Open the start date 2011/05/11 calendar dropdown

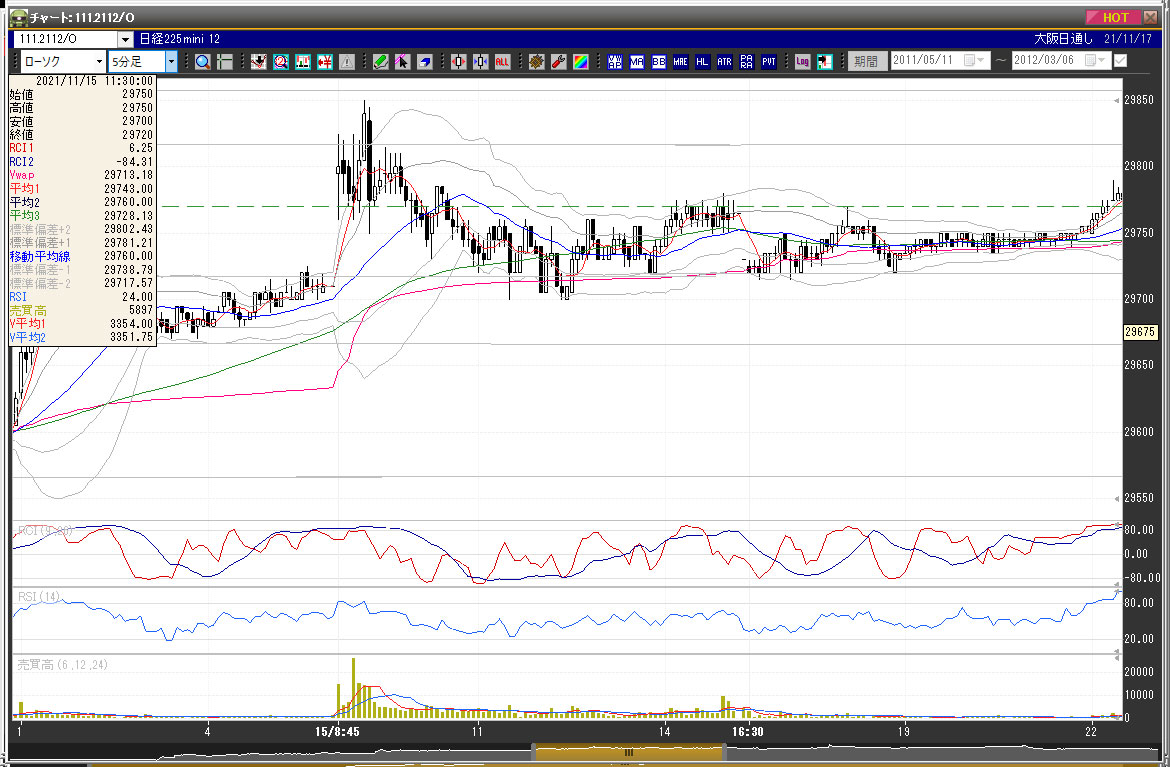pyautogui.click(x=974, y=60)
